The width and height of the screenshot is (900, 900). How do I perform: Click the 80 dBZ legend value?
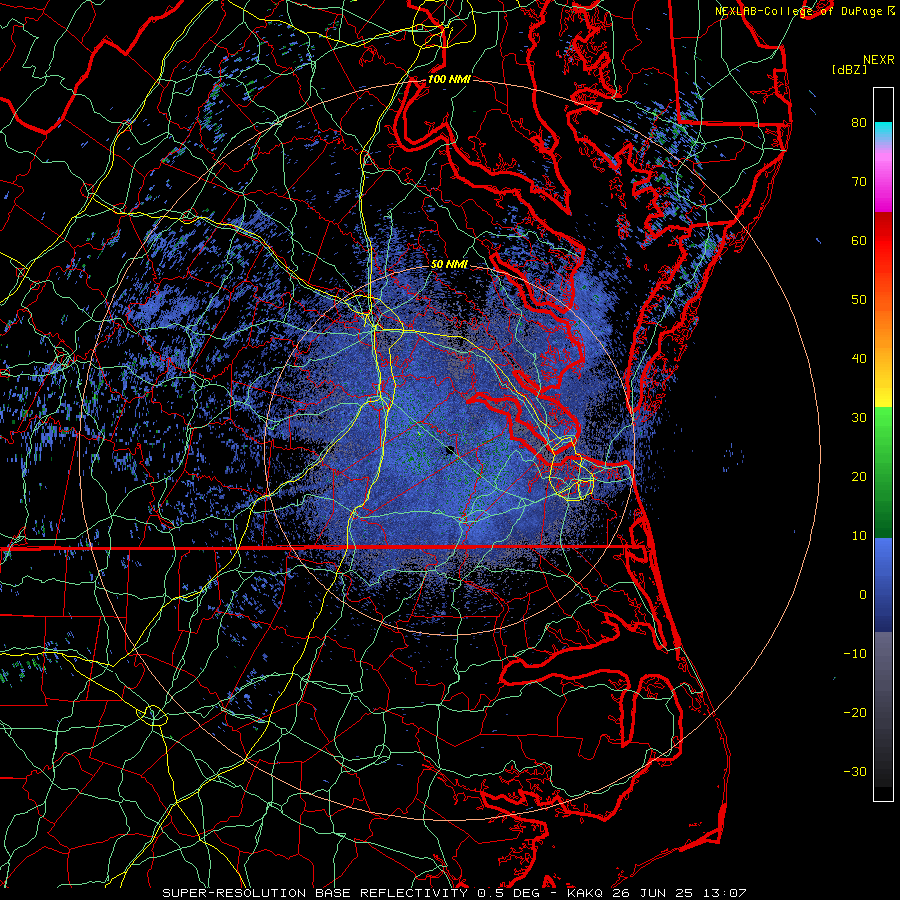click(859, 122)
